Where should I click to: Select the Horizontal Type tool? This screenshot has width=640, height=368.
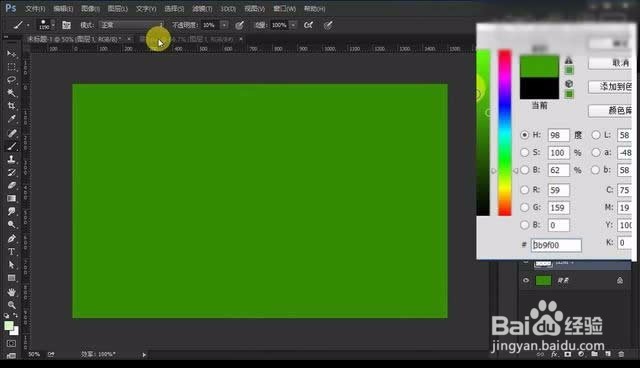11,252
